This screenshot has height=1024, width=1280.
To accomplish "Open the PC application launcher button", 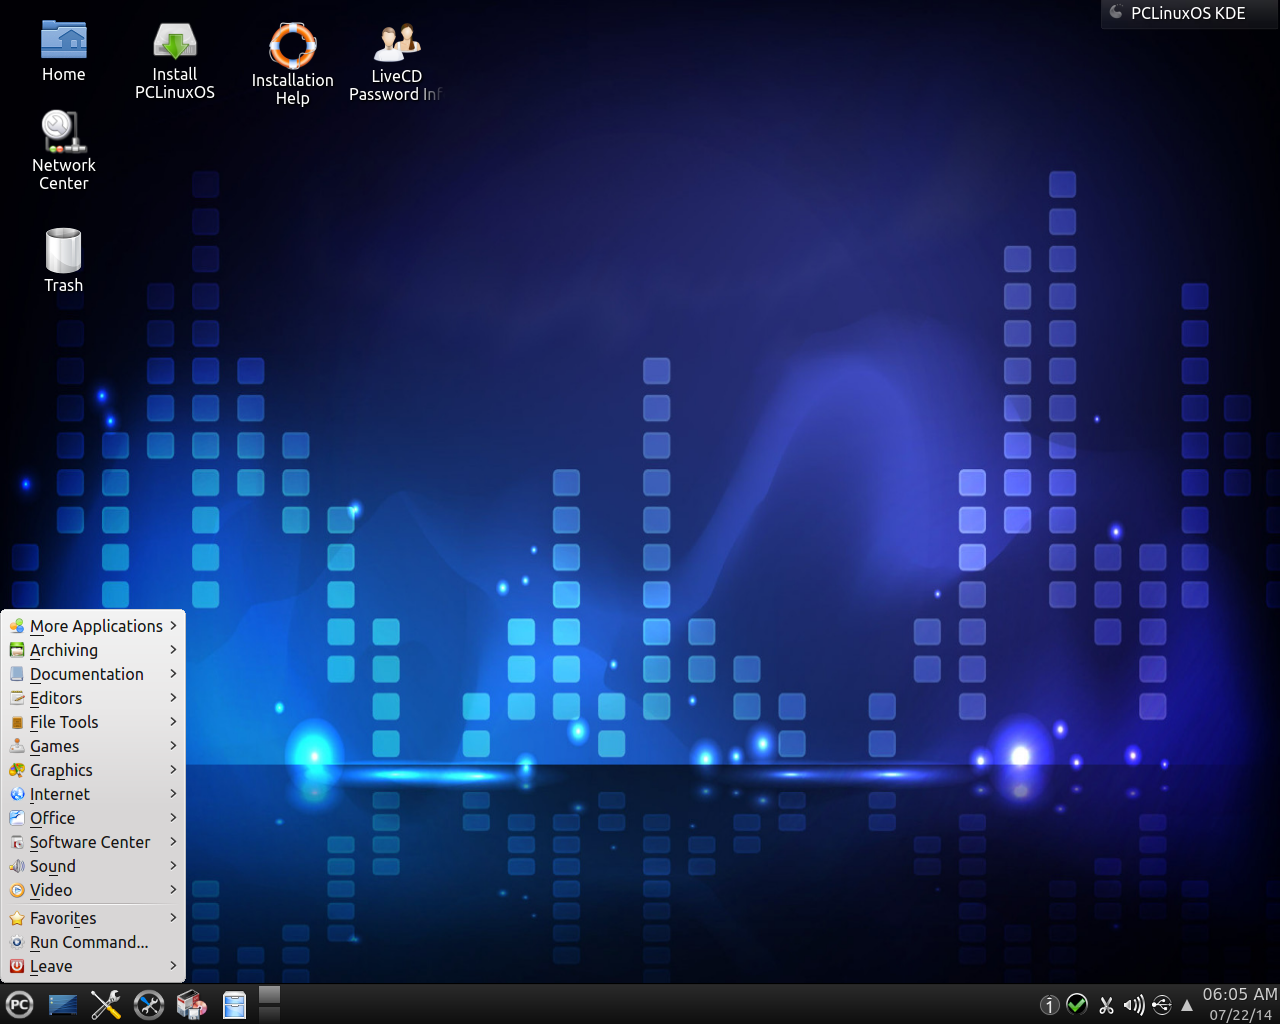I will point(20,1005).
